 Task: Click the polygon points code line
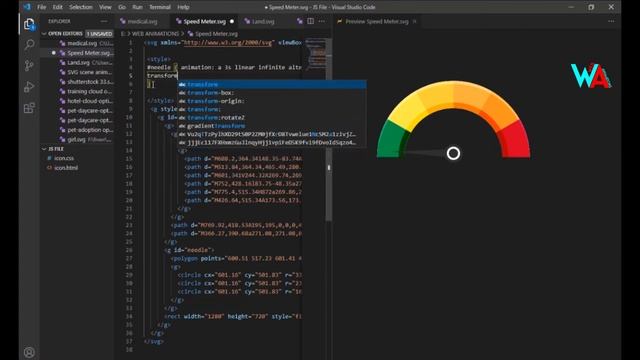click(236, 258)
